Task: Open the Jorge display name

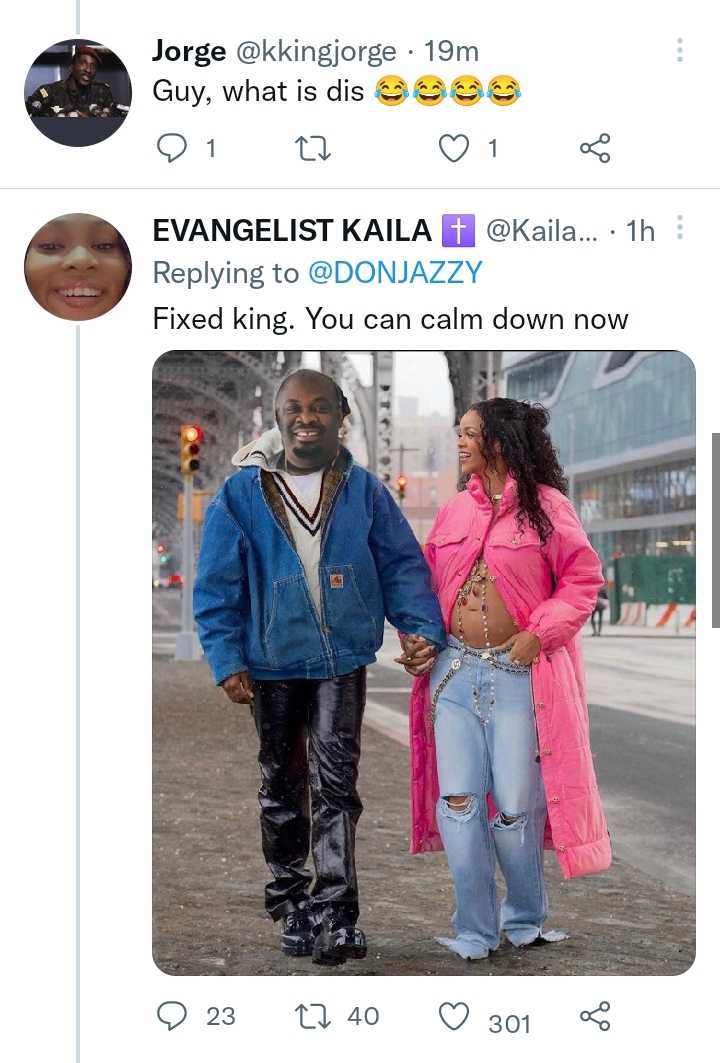Action: pyautogui.click(x=189, y=51)
